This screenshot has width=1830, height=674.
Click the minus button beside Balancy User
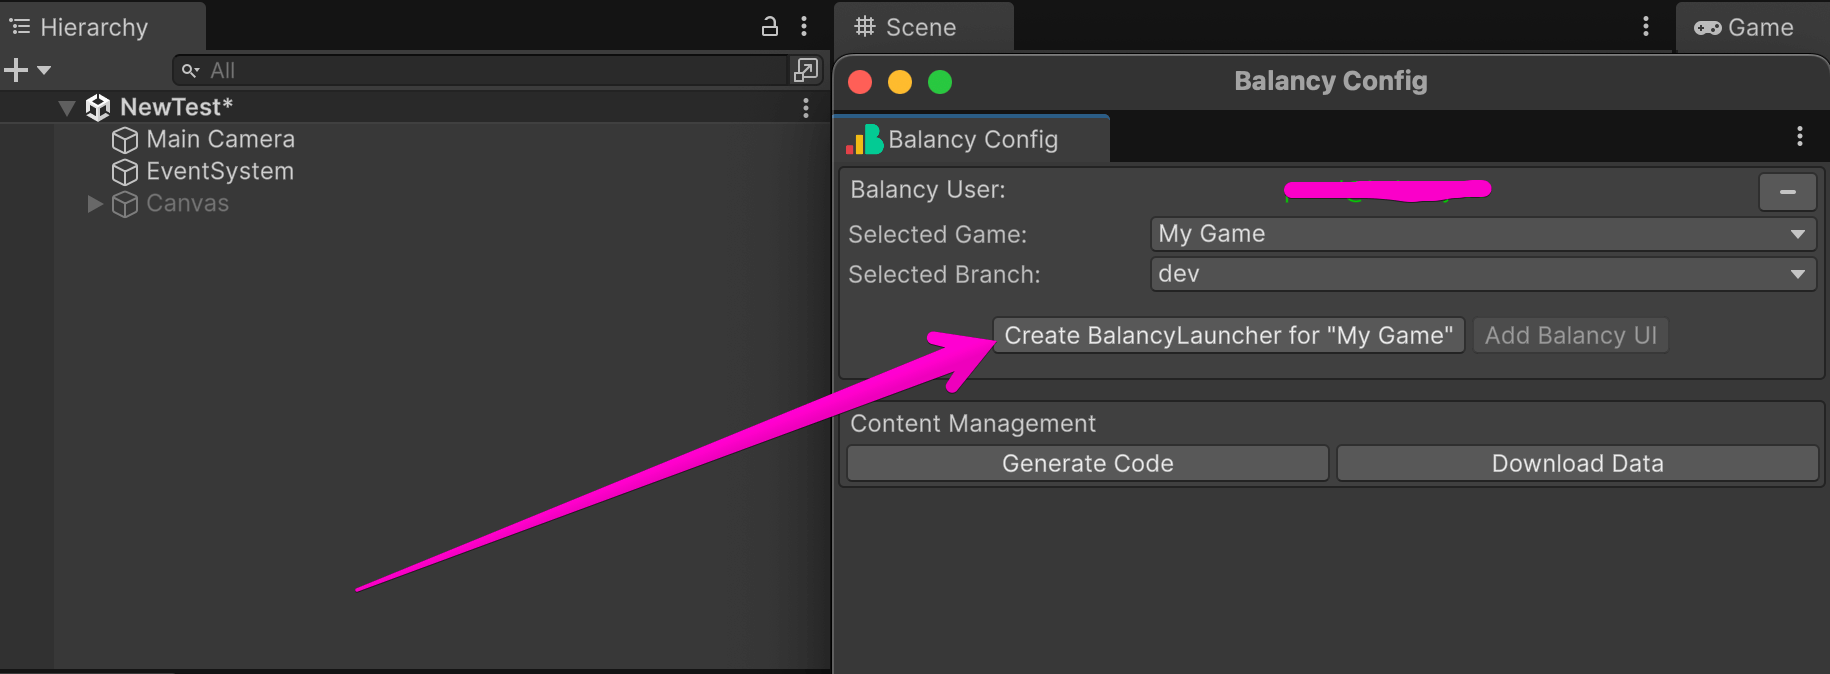pyautogui.click(x=1788, y=192)
